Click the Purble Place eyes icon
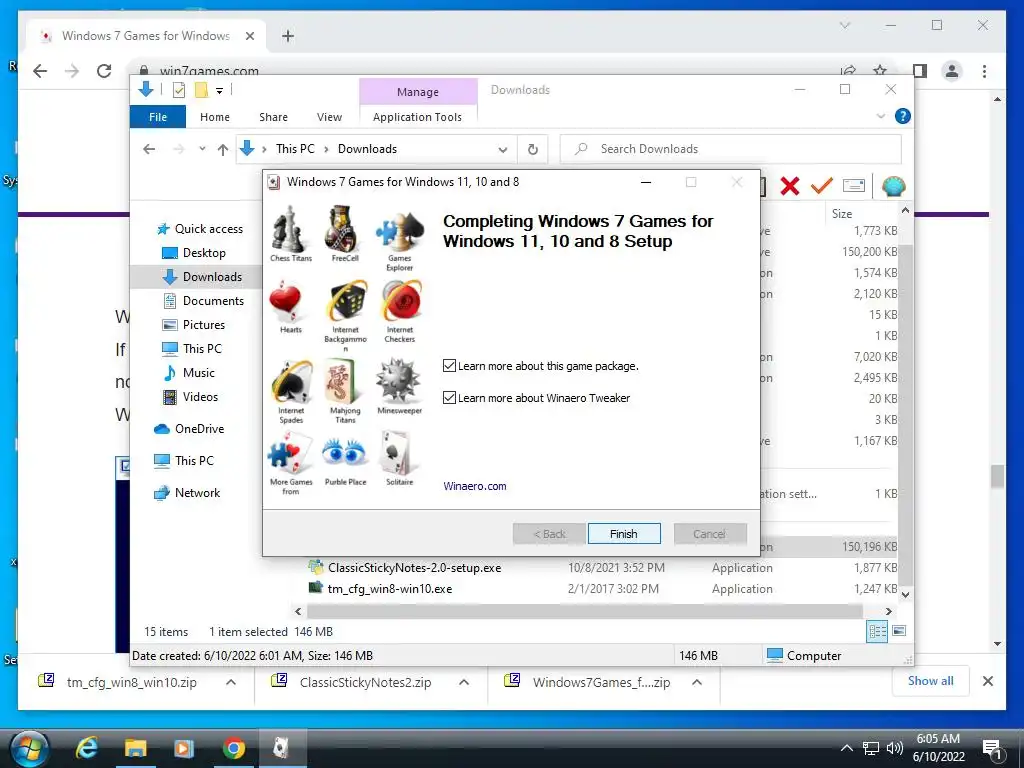Viewport: 1024px width, 768px height. pyautogui.click(x=344, y=453)
